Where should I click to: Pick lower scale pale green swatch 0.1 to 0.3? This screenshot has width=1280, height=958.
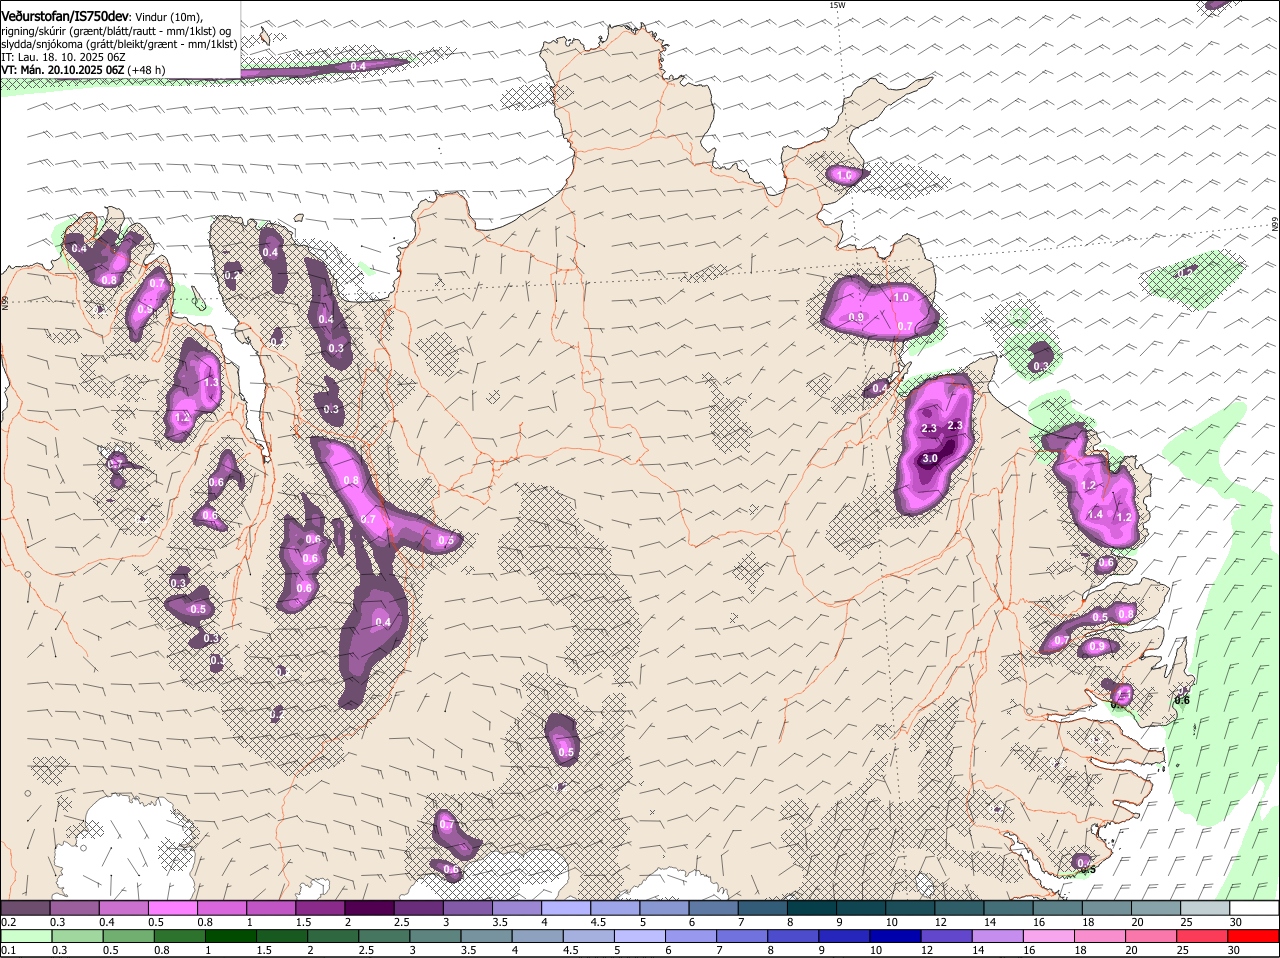pos(25,935)
